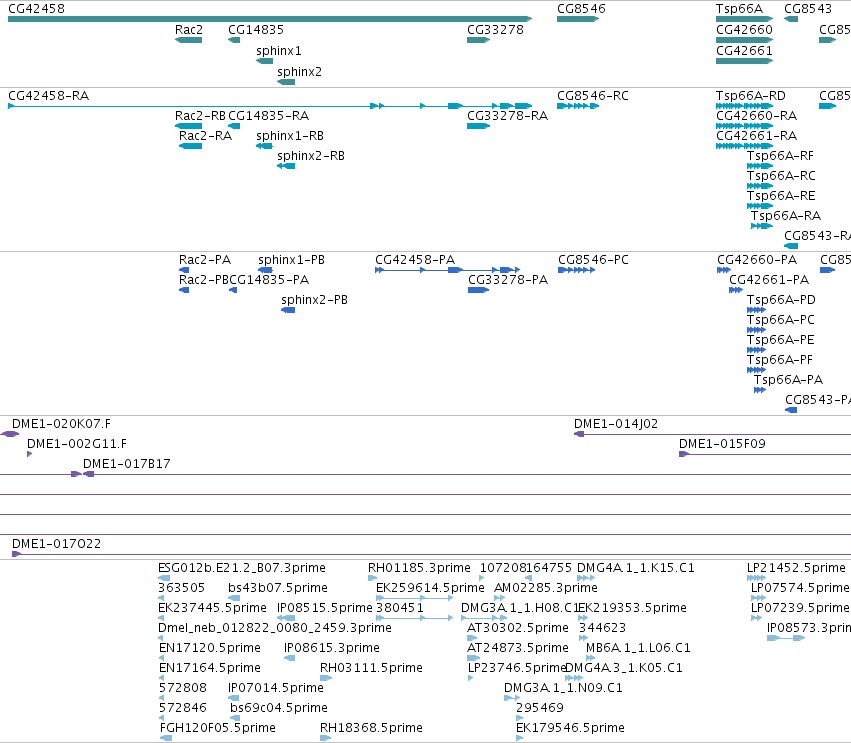851x743 pixels.
Task: Select clone label DME1-014J02
Action: (x=616, y=424)
